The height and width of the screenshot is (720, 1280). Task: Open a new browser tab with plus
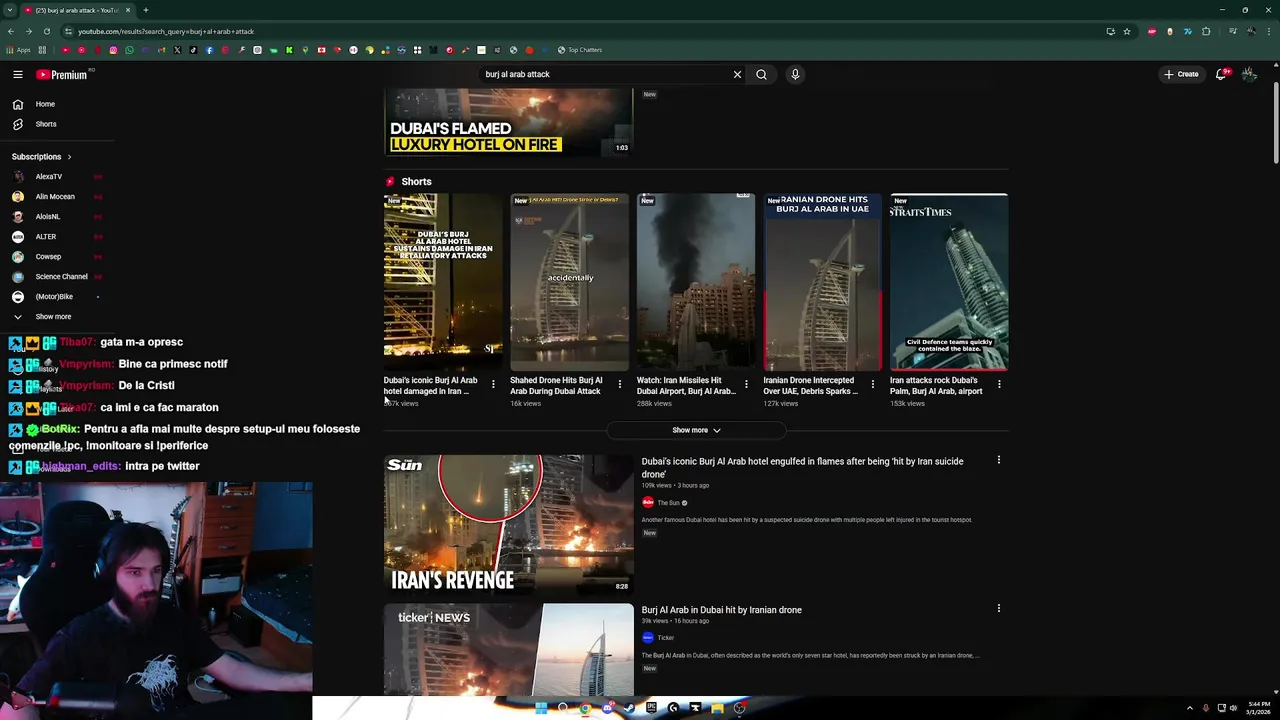point(145,10)
